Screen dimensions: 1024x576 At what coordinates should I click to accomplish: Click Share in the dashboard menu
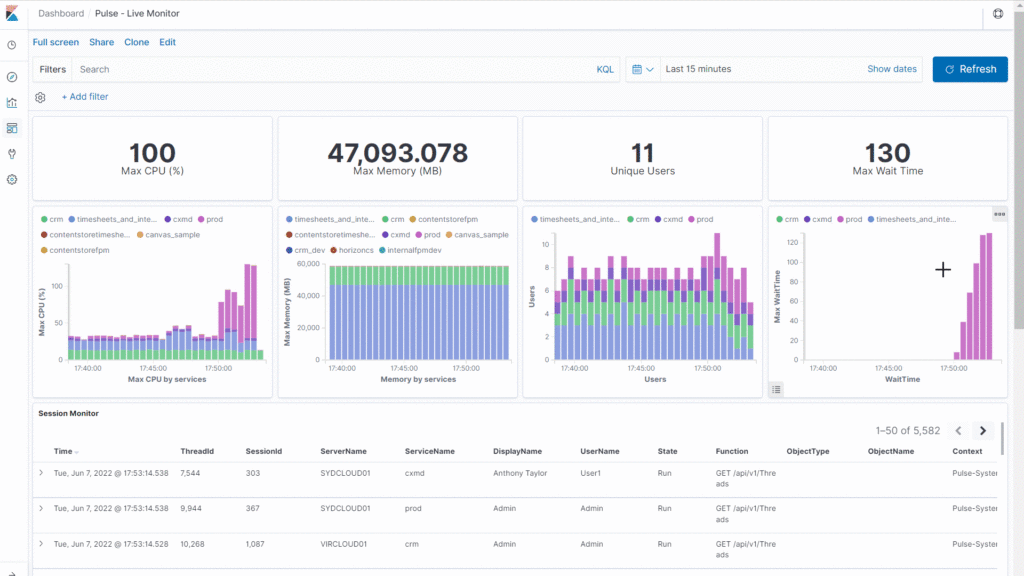(x=101, y=42)
